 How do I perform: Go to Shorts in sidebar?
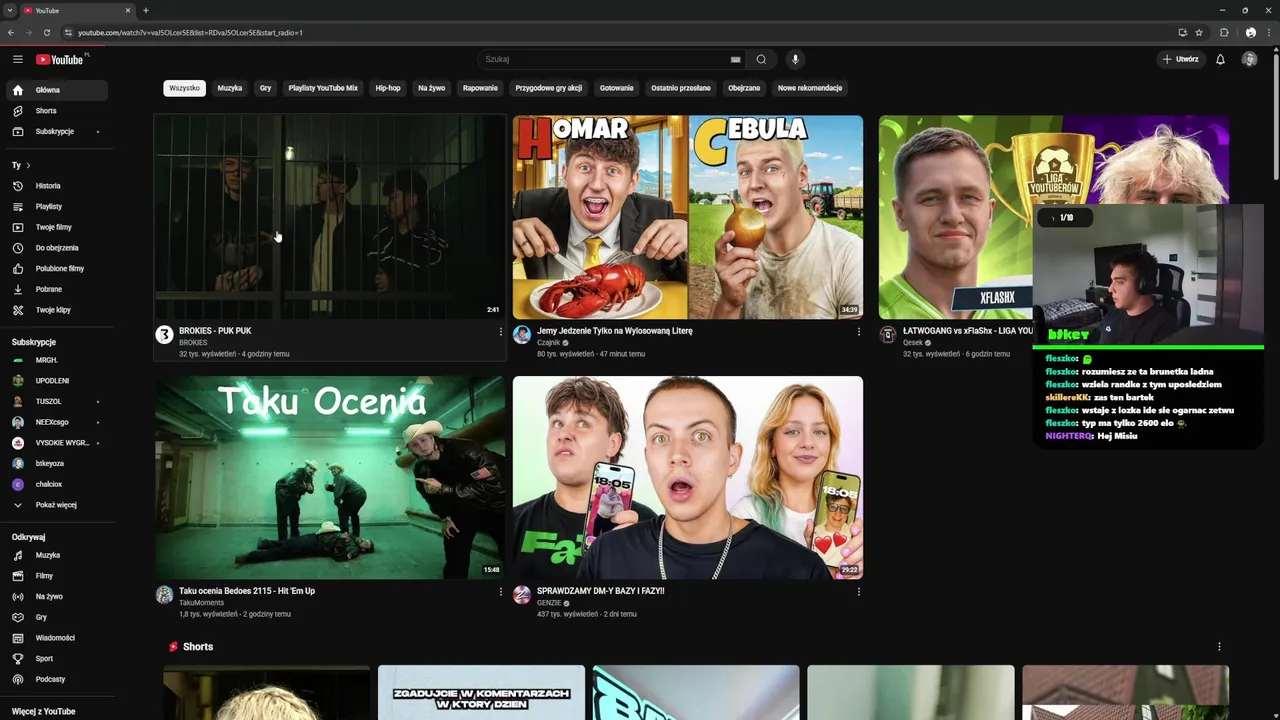(57, 111)
